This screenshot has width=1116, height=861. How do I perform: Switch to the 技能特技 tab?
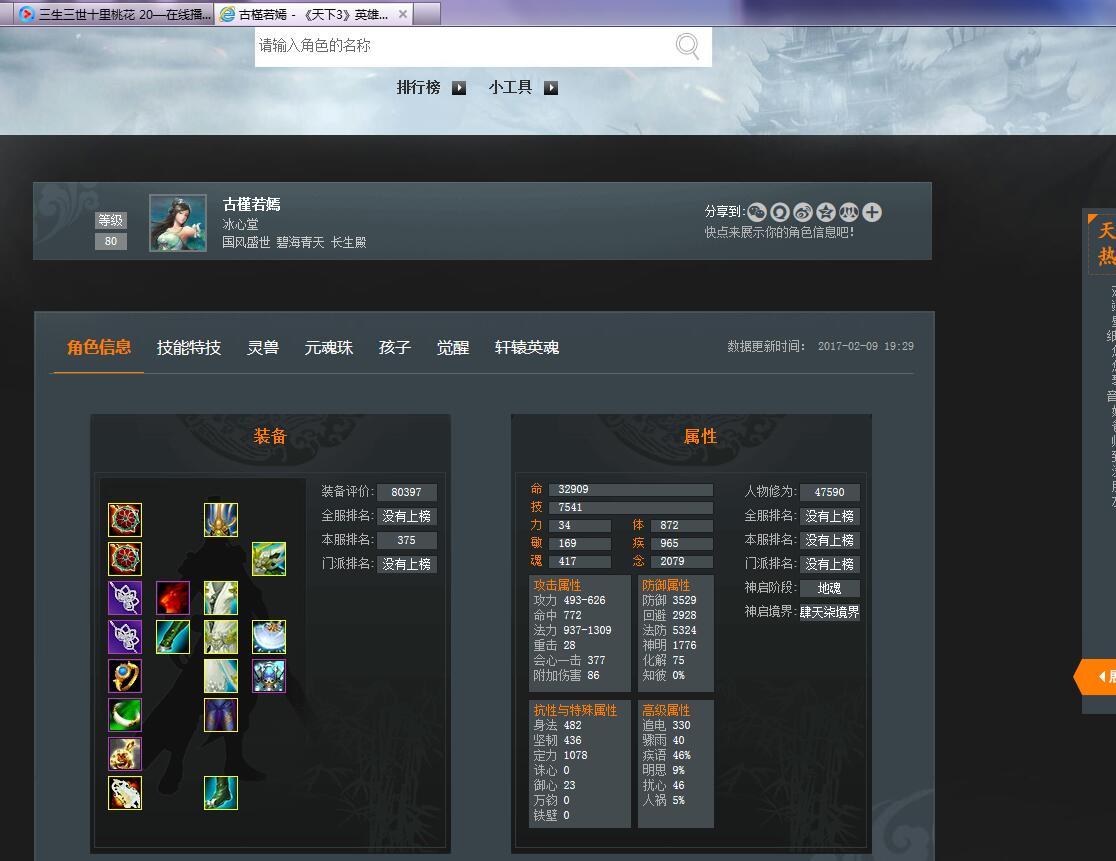[x=189, y=348]
